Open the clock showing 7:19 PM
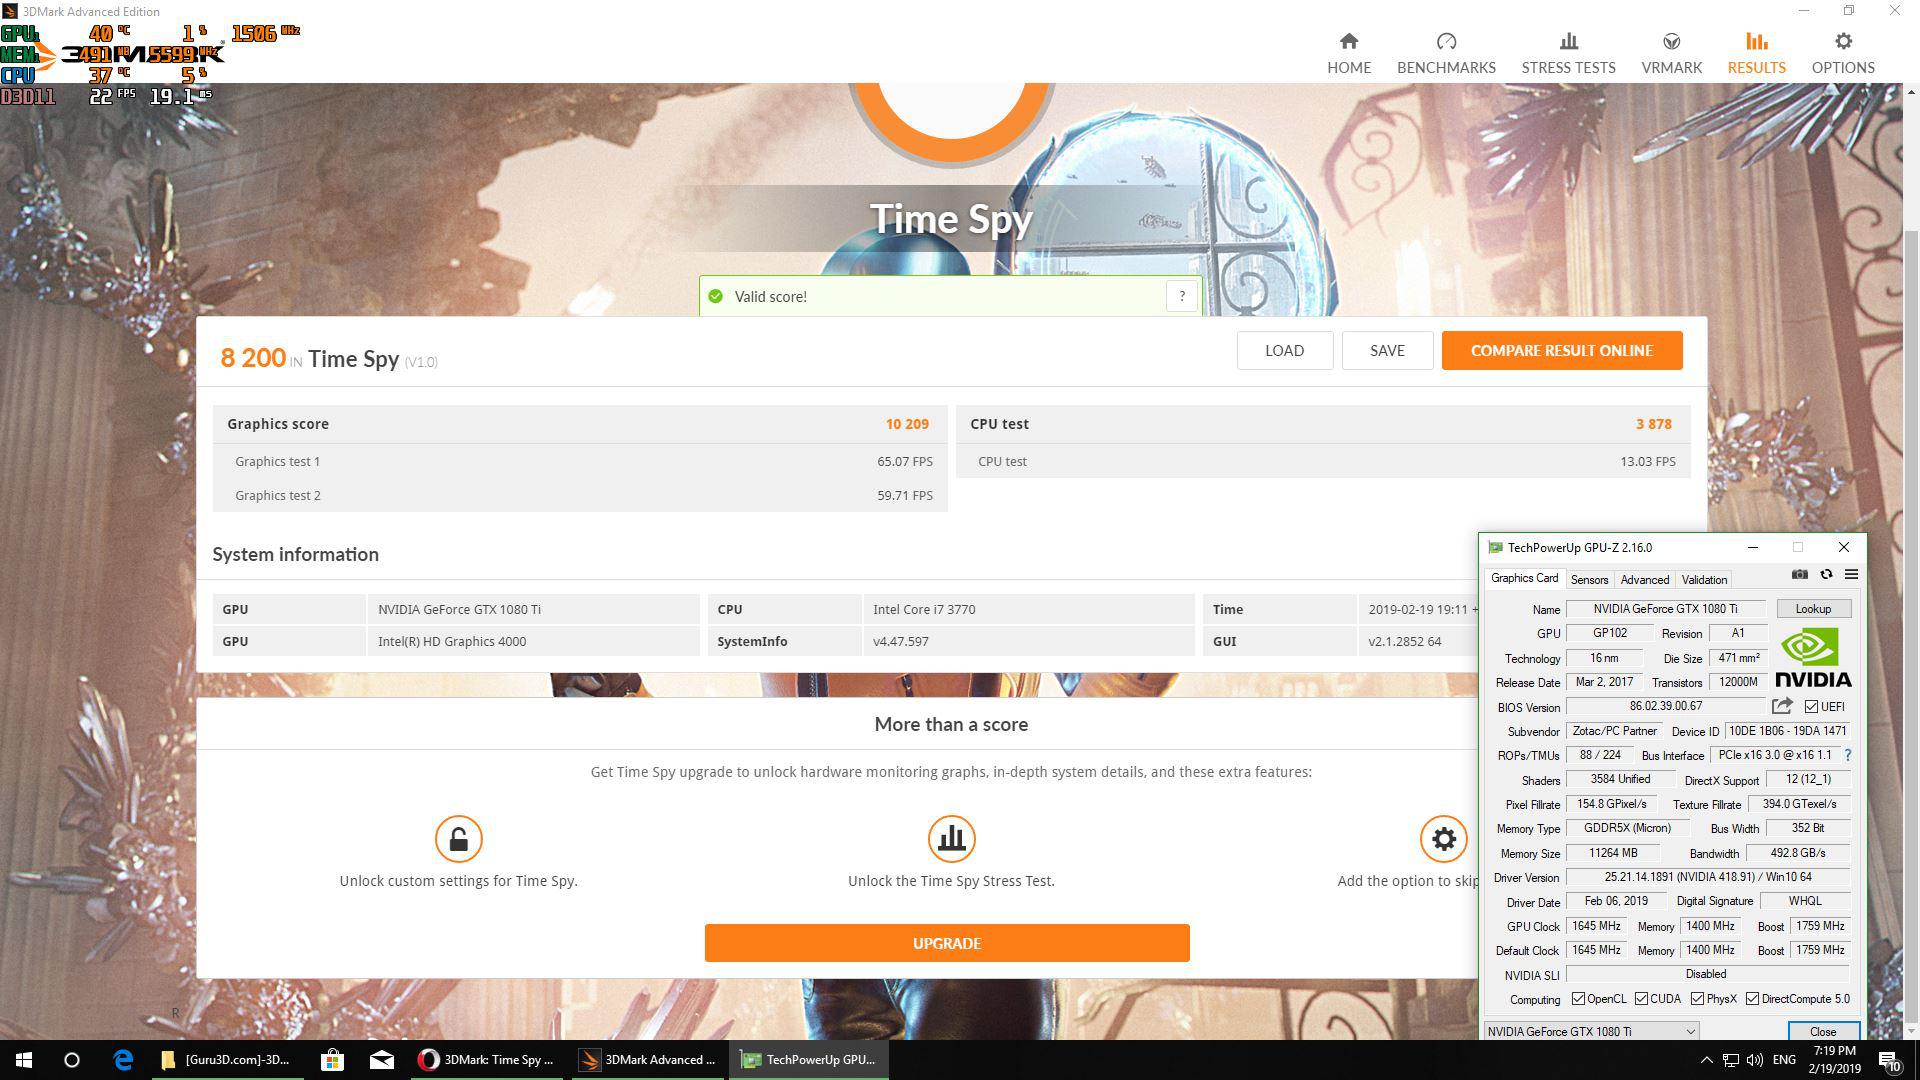Image resolution: width=1920 pixels, height=1080 pixels. (x=1833, y=1060)
